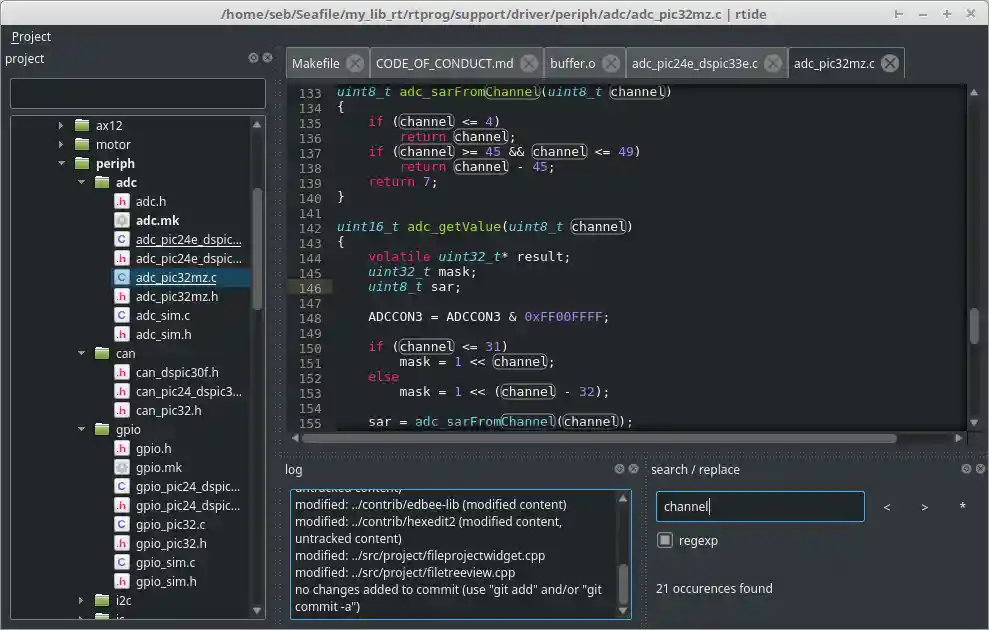
Task: Click the search field containing 'channel'
Action: tap(760, 506)
